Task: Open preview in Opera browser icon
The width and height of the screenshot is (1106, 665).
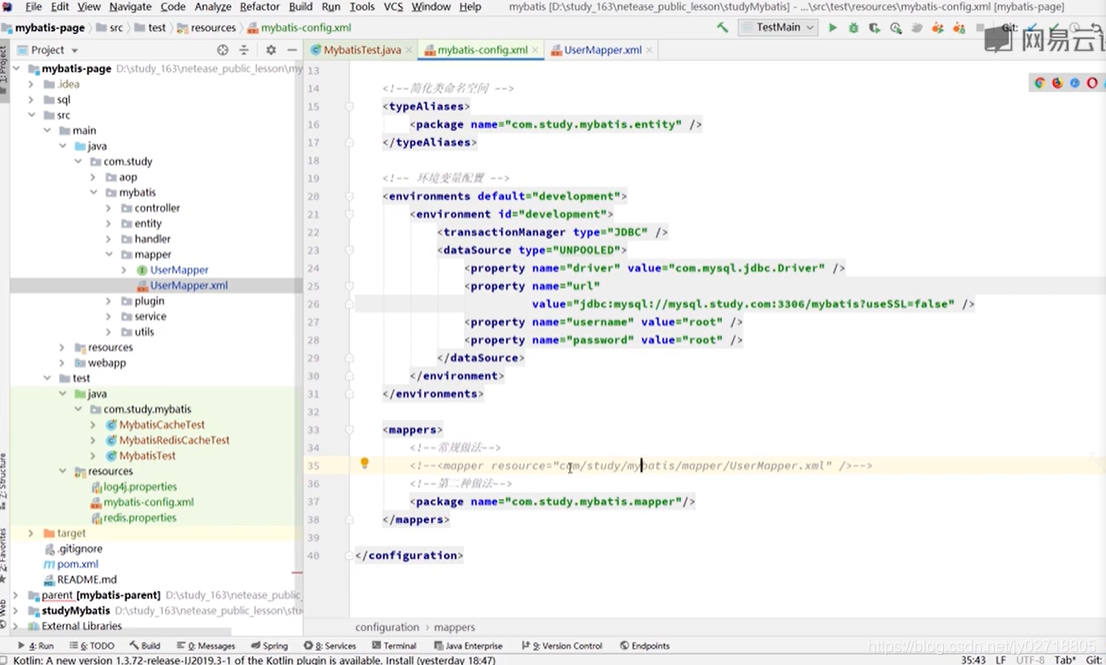Action: (1092, 83)
